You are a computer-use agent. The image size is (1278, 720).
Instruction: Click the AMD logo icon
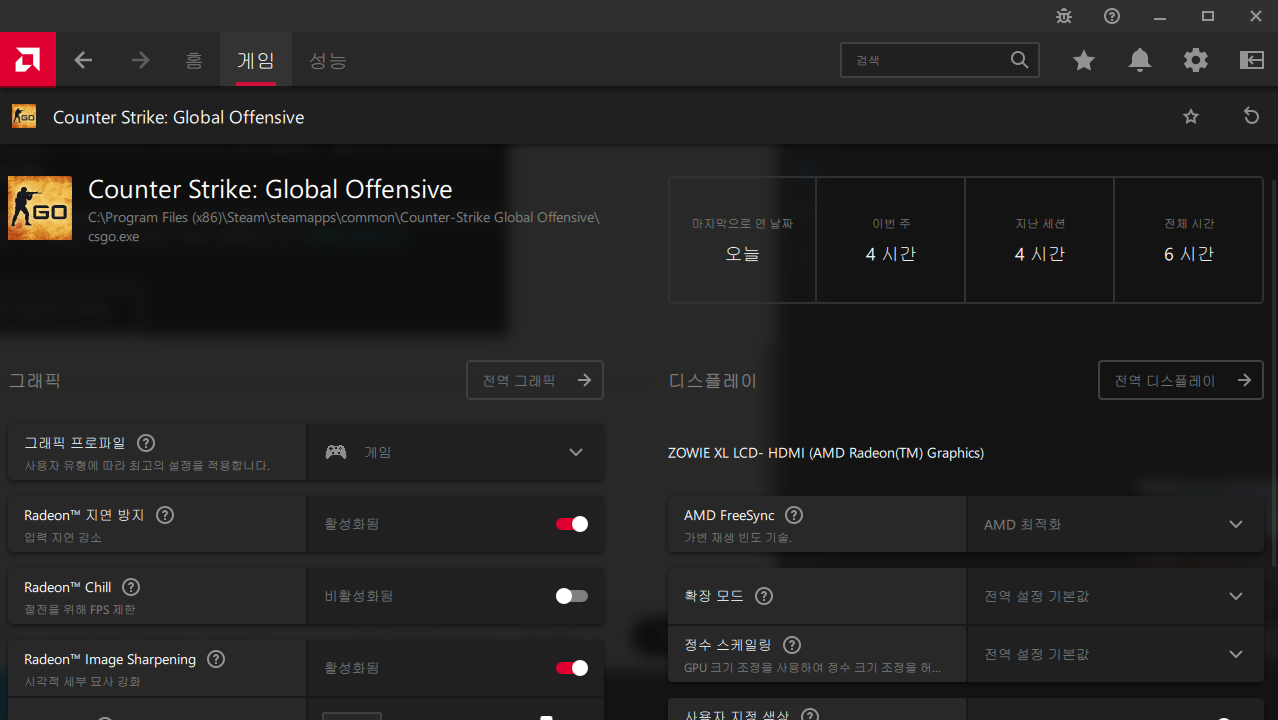click(x=28, y=60)
